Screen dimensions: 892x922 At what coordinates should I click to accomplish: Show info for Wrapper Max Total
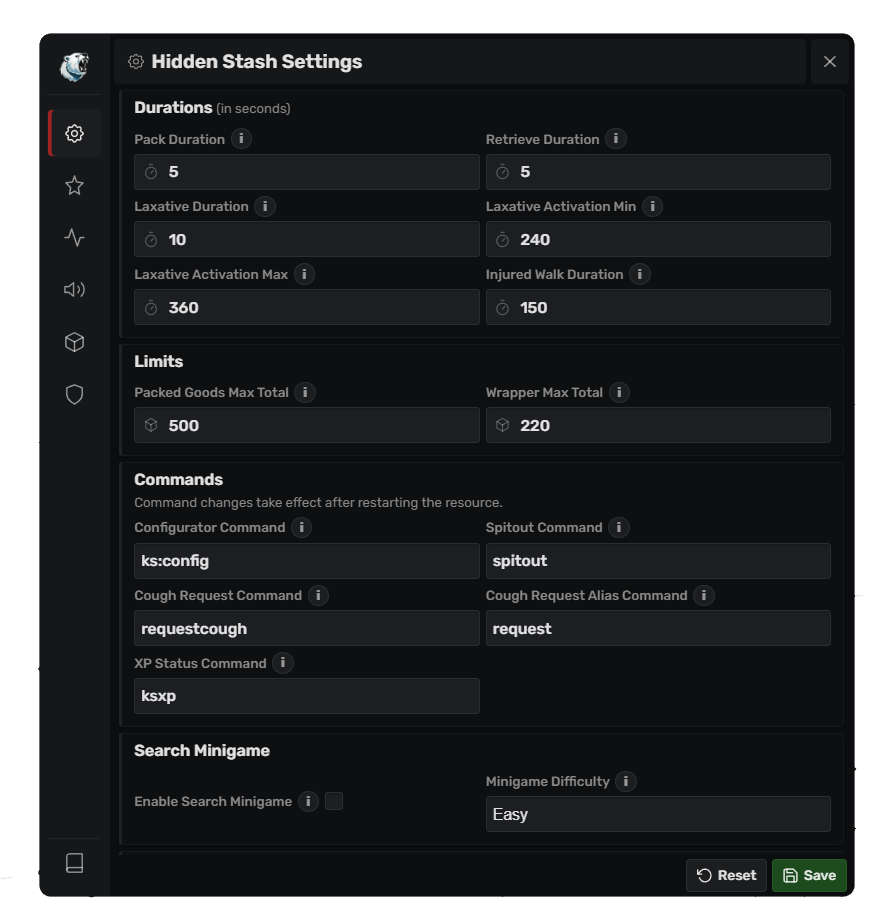coord(619,392)
